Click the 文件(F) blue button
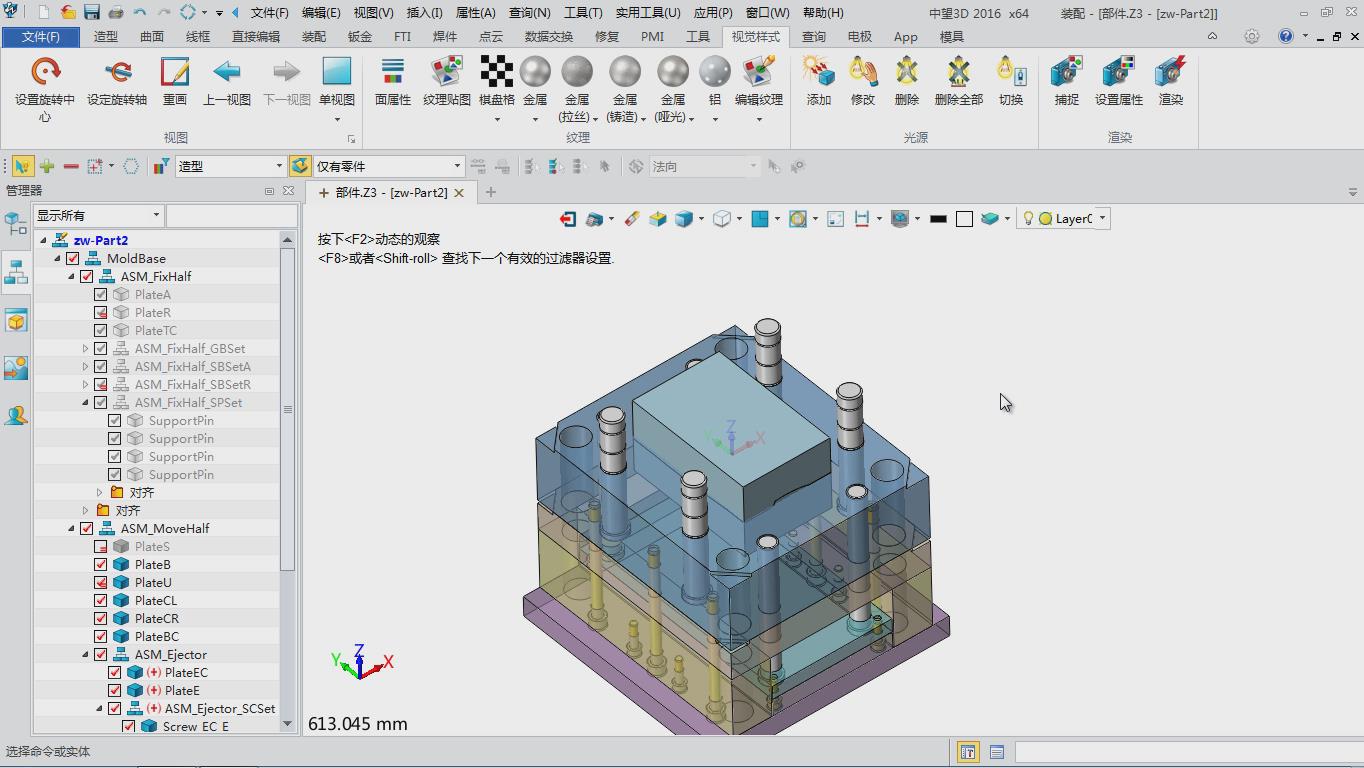This screenshot has height=768, width=1364. tap(41, 37)
